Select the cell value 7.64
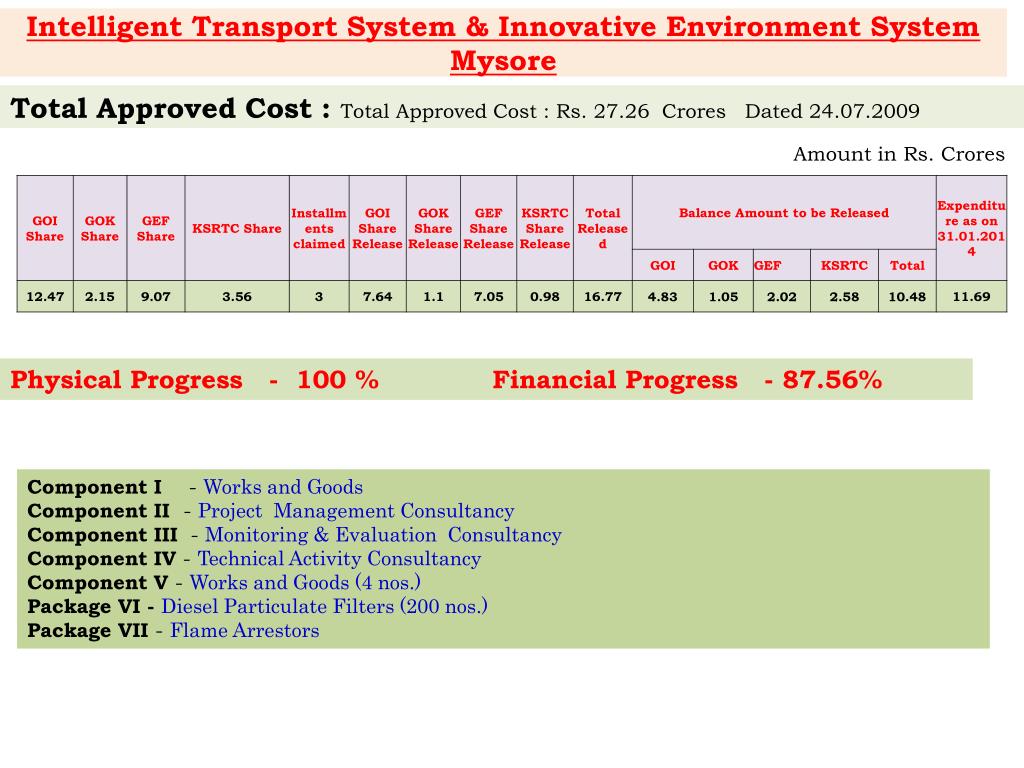1024x768 pixels. coord(377,296)
